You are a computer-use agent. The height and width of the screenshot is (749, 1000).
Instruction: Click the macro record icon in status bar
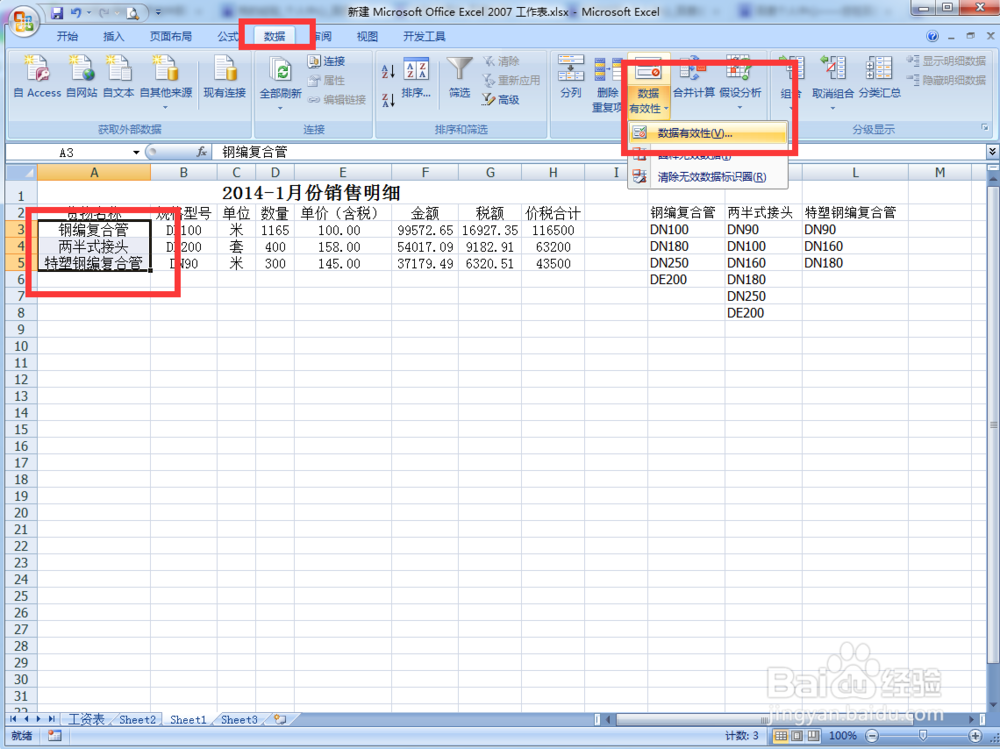[x=55, y=736]
